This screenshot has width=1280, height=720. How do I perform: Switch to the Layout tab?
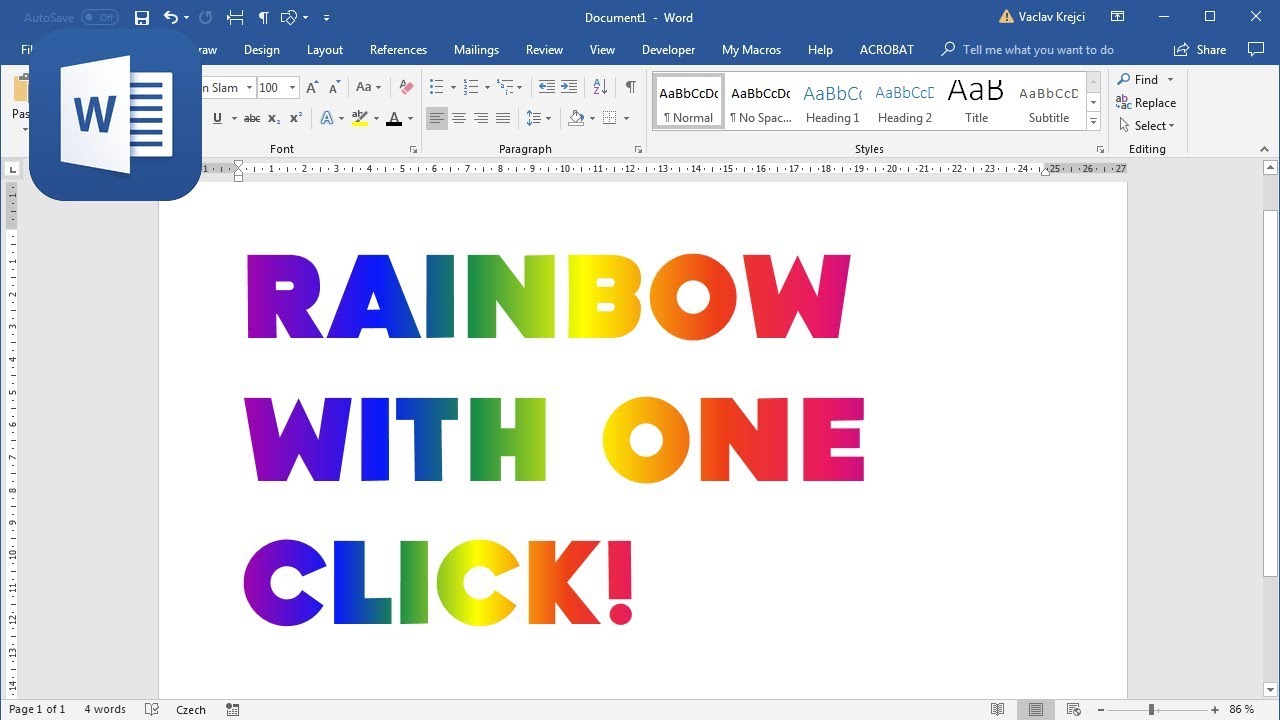pos(325,50)
